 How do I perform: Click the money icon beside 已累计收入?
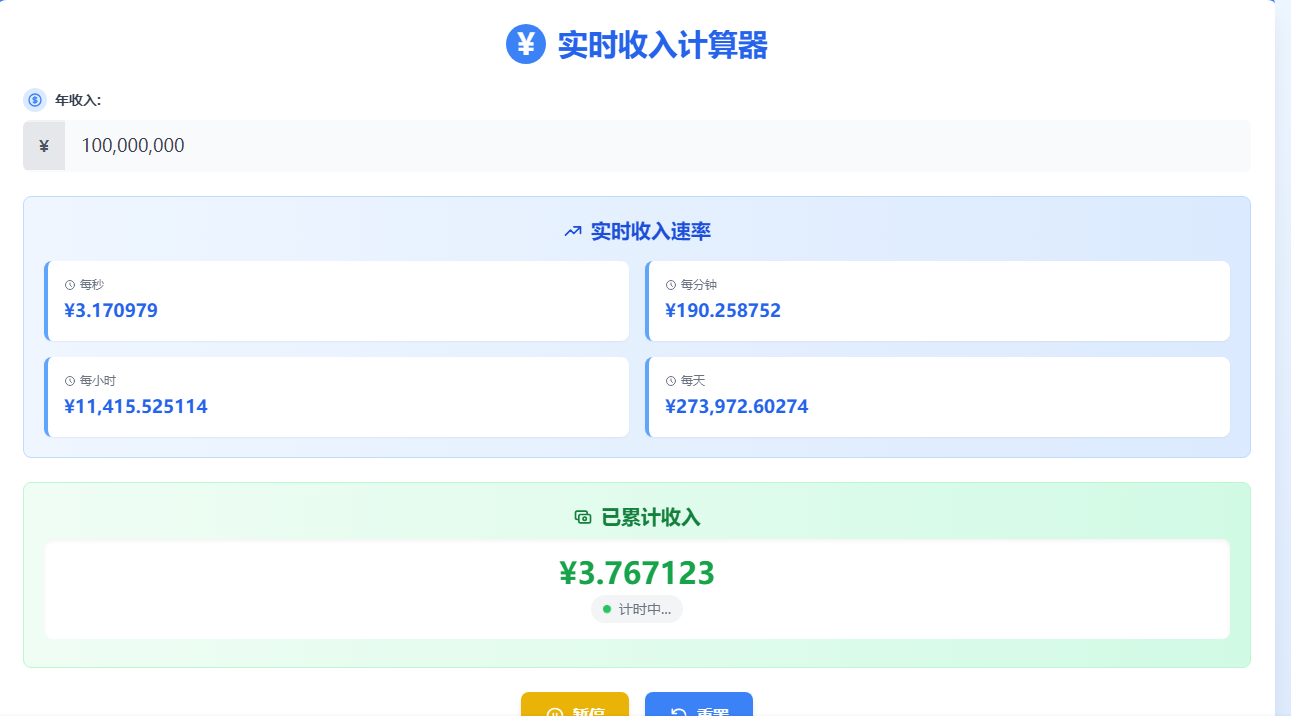[583, 517]
